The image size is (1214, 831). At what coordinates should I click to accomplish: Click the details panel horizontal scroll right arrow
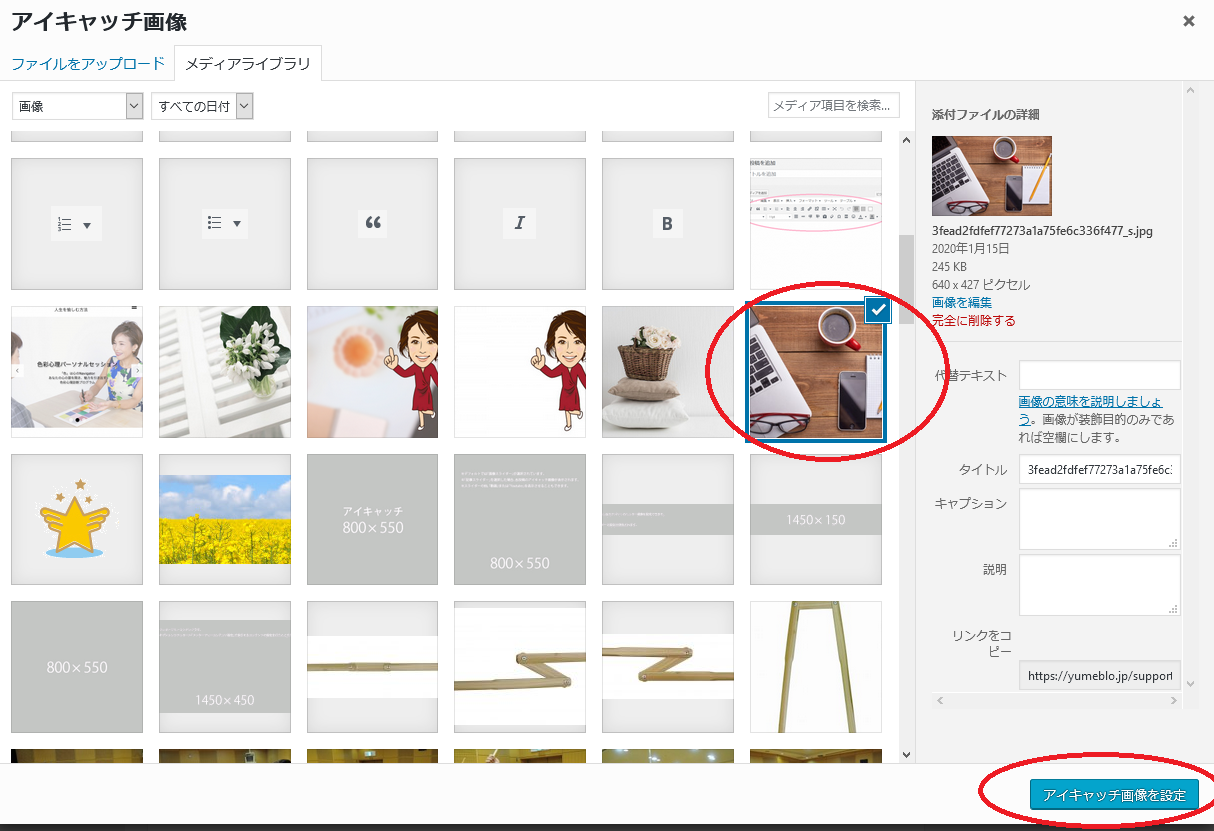[1175, 701]
